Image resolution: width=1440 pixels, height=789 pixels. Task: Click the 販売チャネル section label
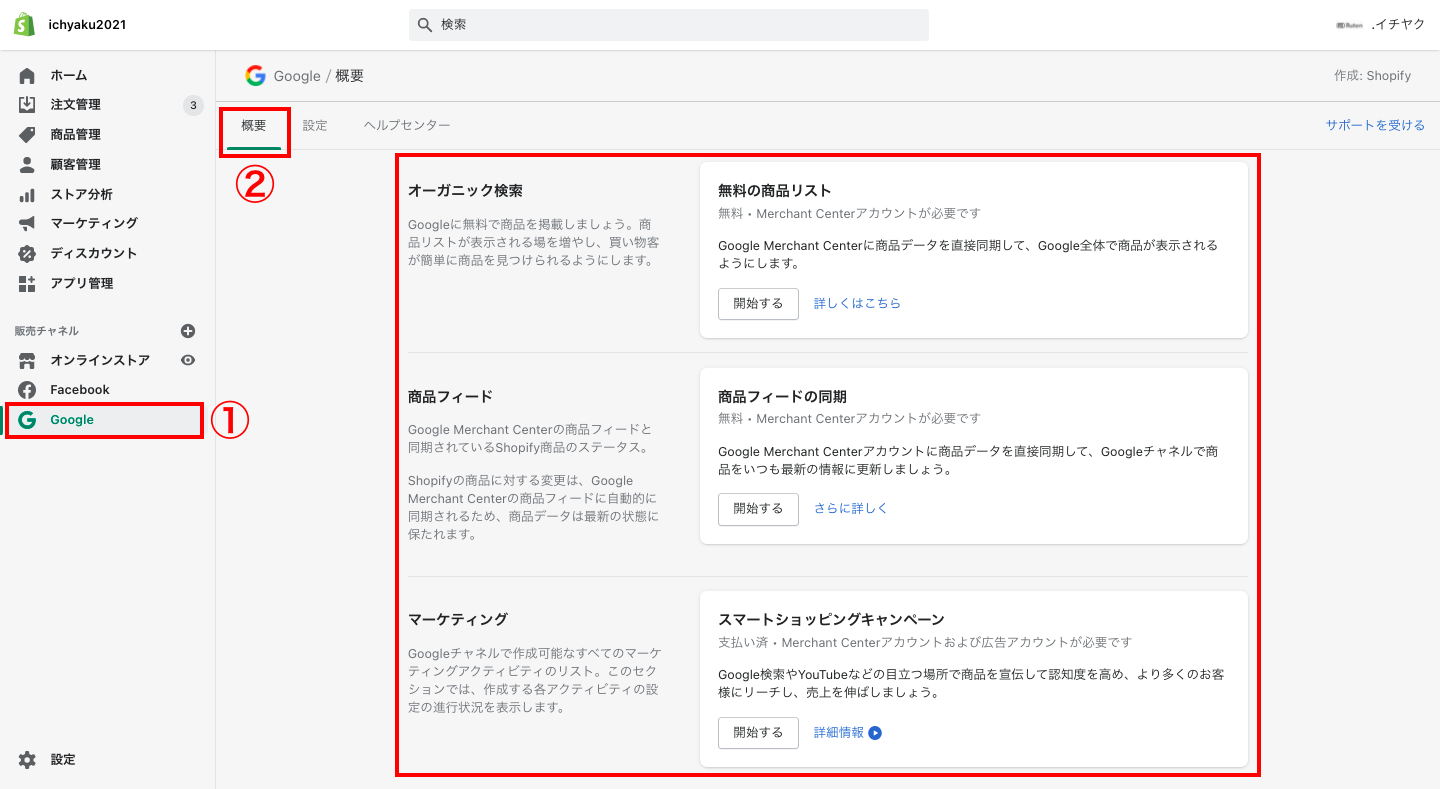[x=46, y=331]
